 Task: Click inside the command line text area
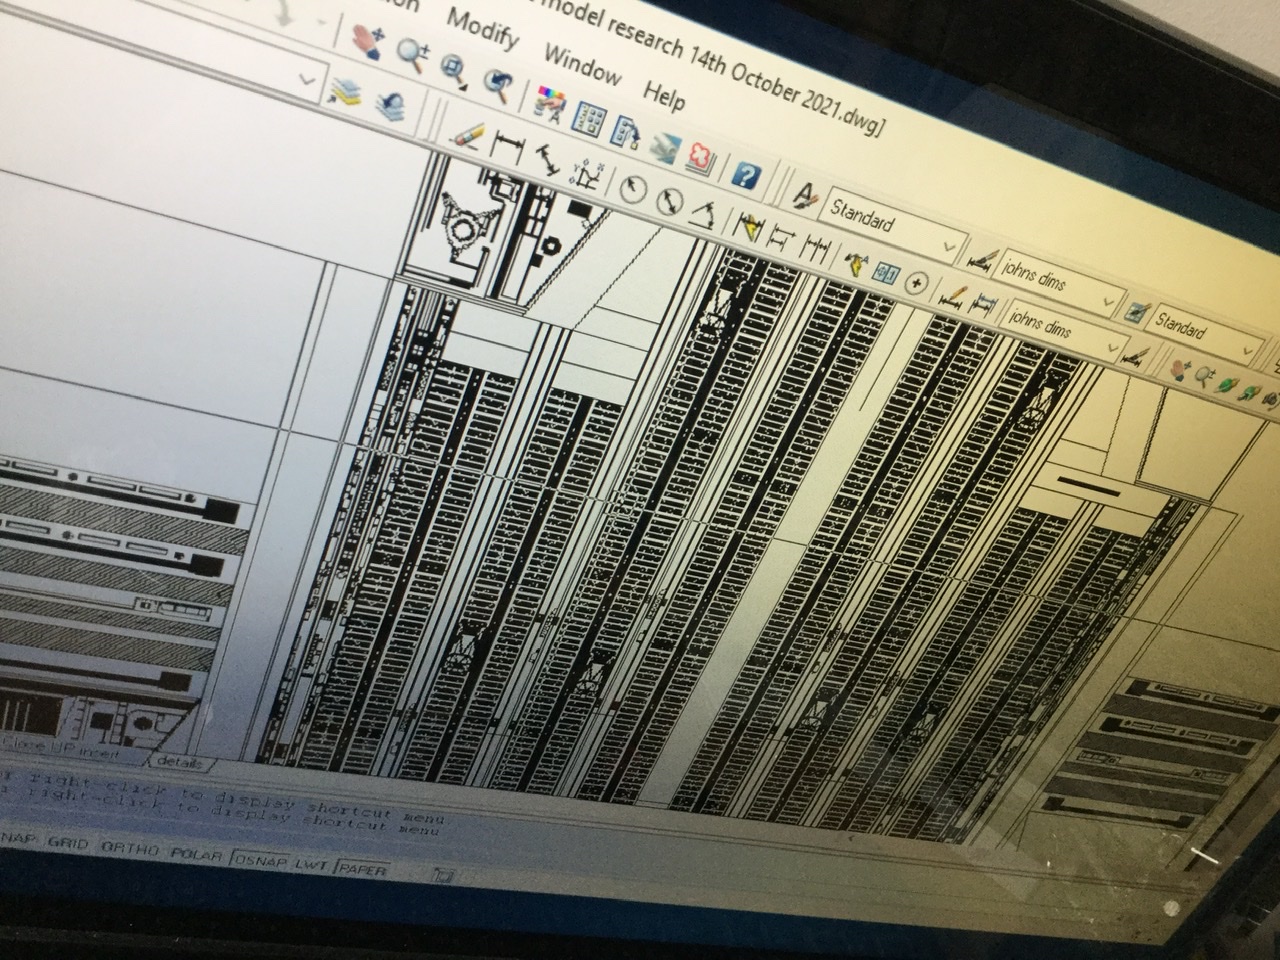pyautogui.click(x=220, y=805)
